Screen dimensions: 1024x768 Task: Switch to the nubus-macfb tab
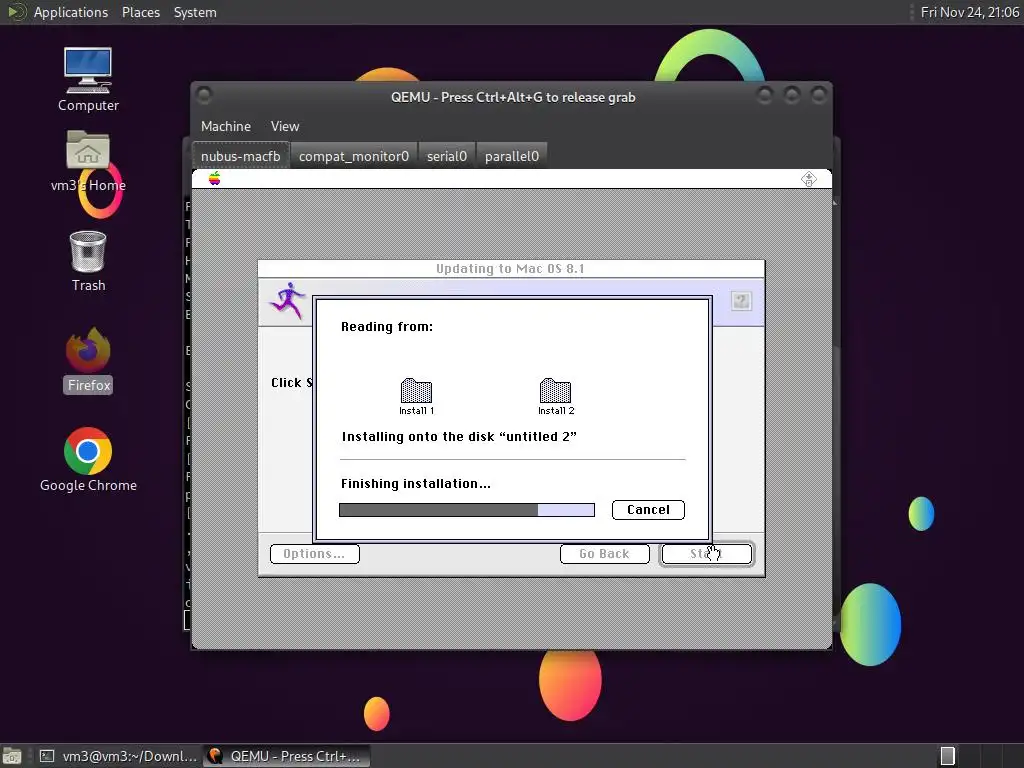point(240,156)
